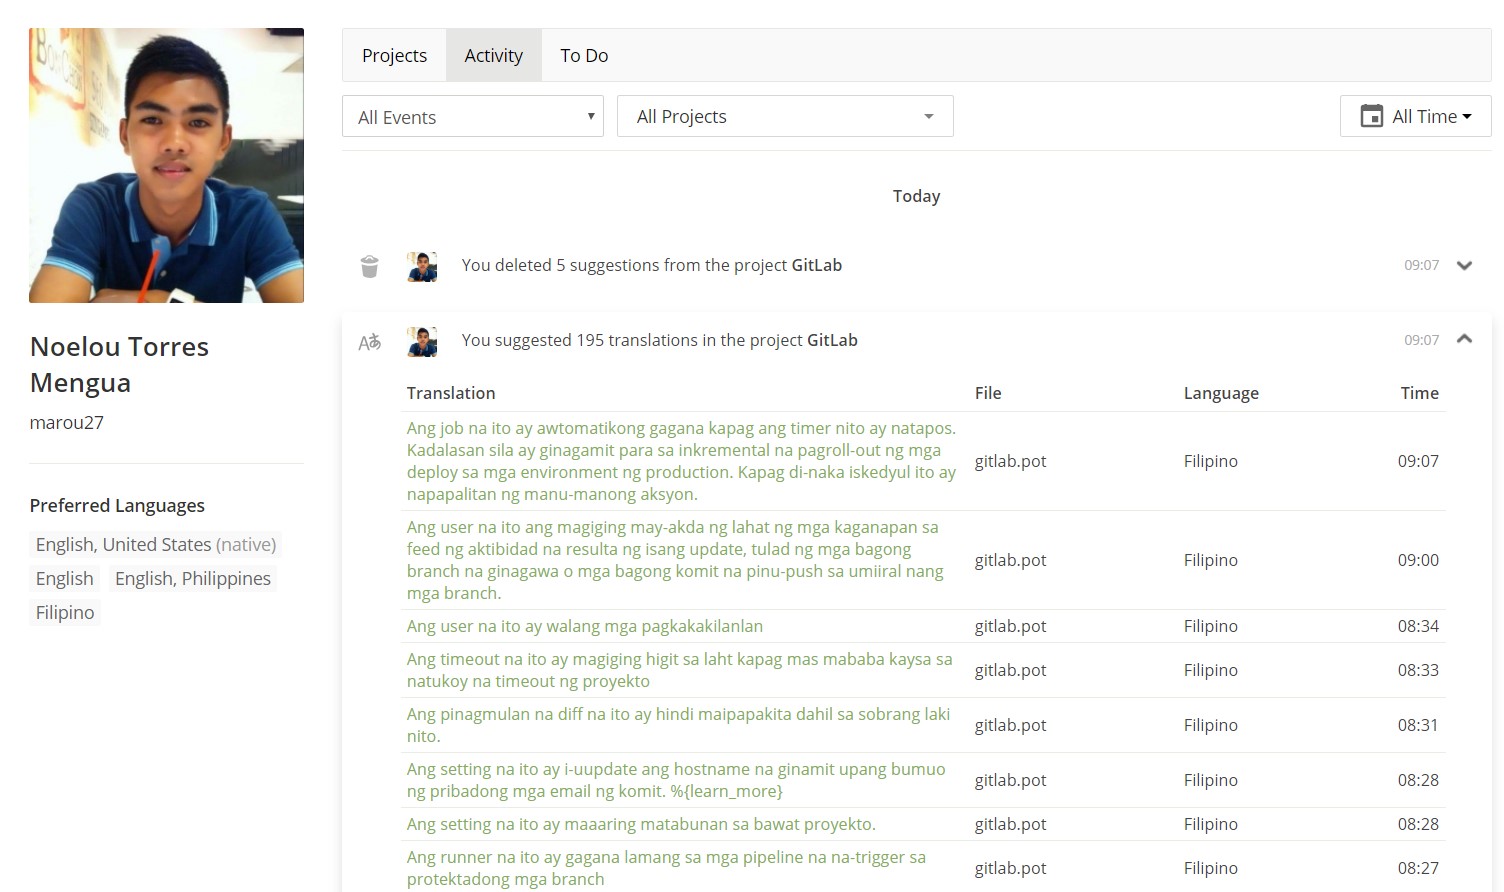
Task: Click avatar next to 'You suggested 195 translations'
Action: (422, 341)
